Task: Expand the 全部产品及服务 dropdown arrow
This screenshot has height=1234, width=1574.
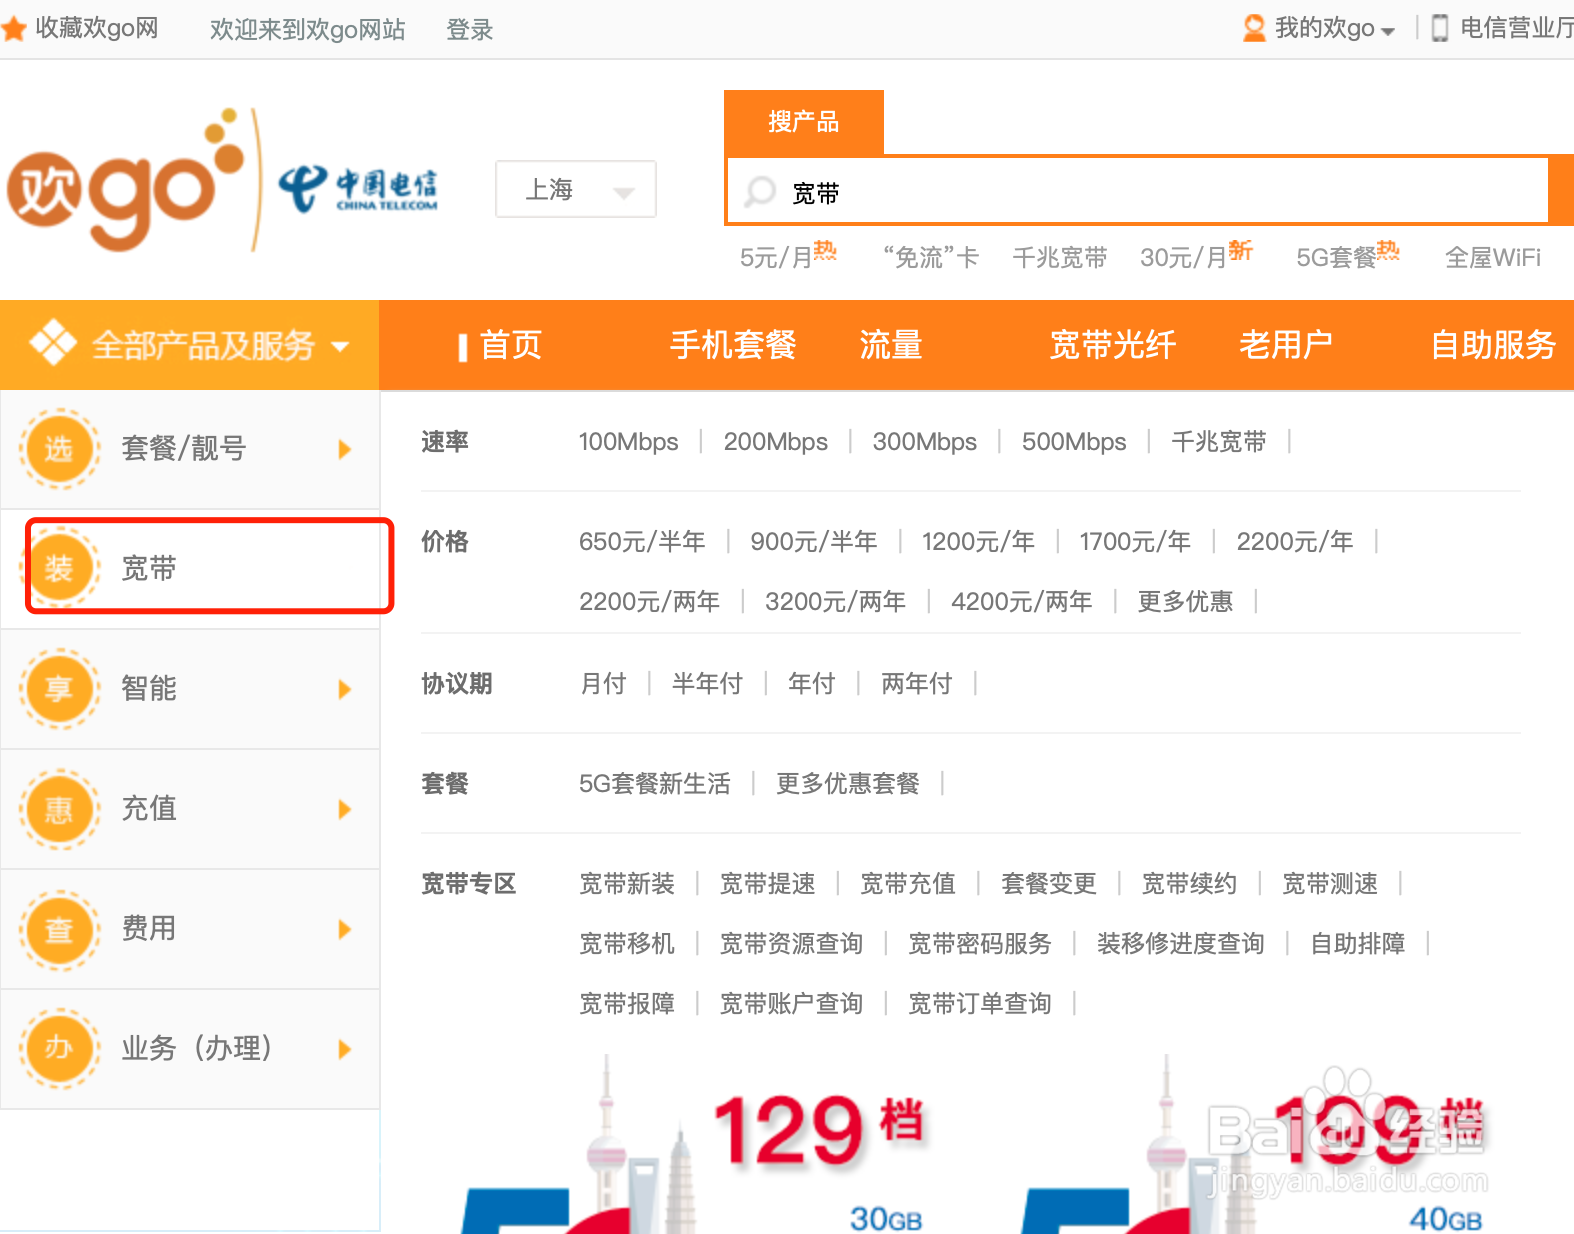Action: (340, 347)
